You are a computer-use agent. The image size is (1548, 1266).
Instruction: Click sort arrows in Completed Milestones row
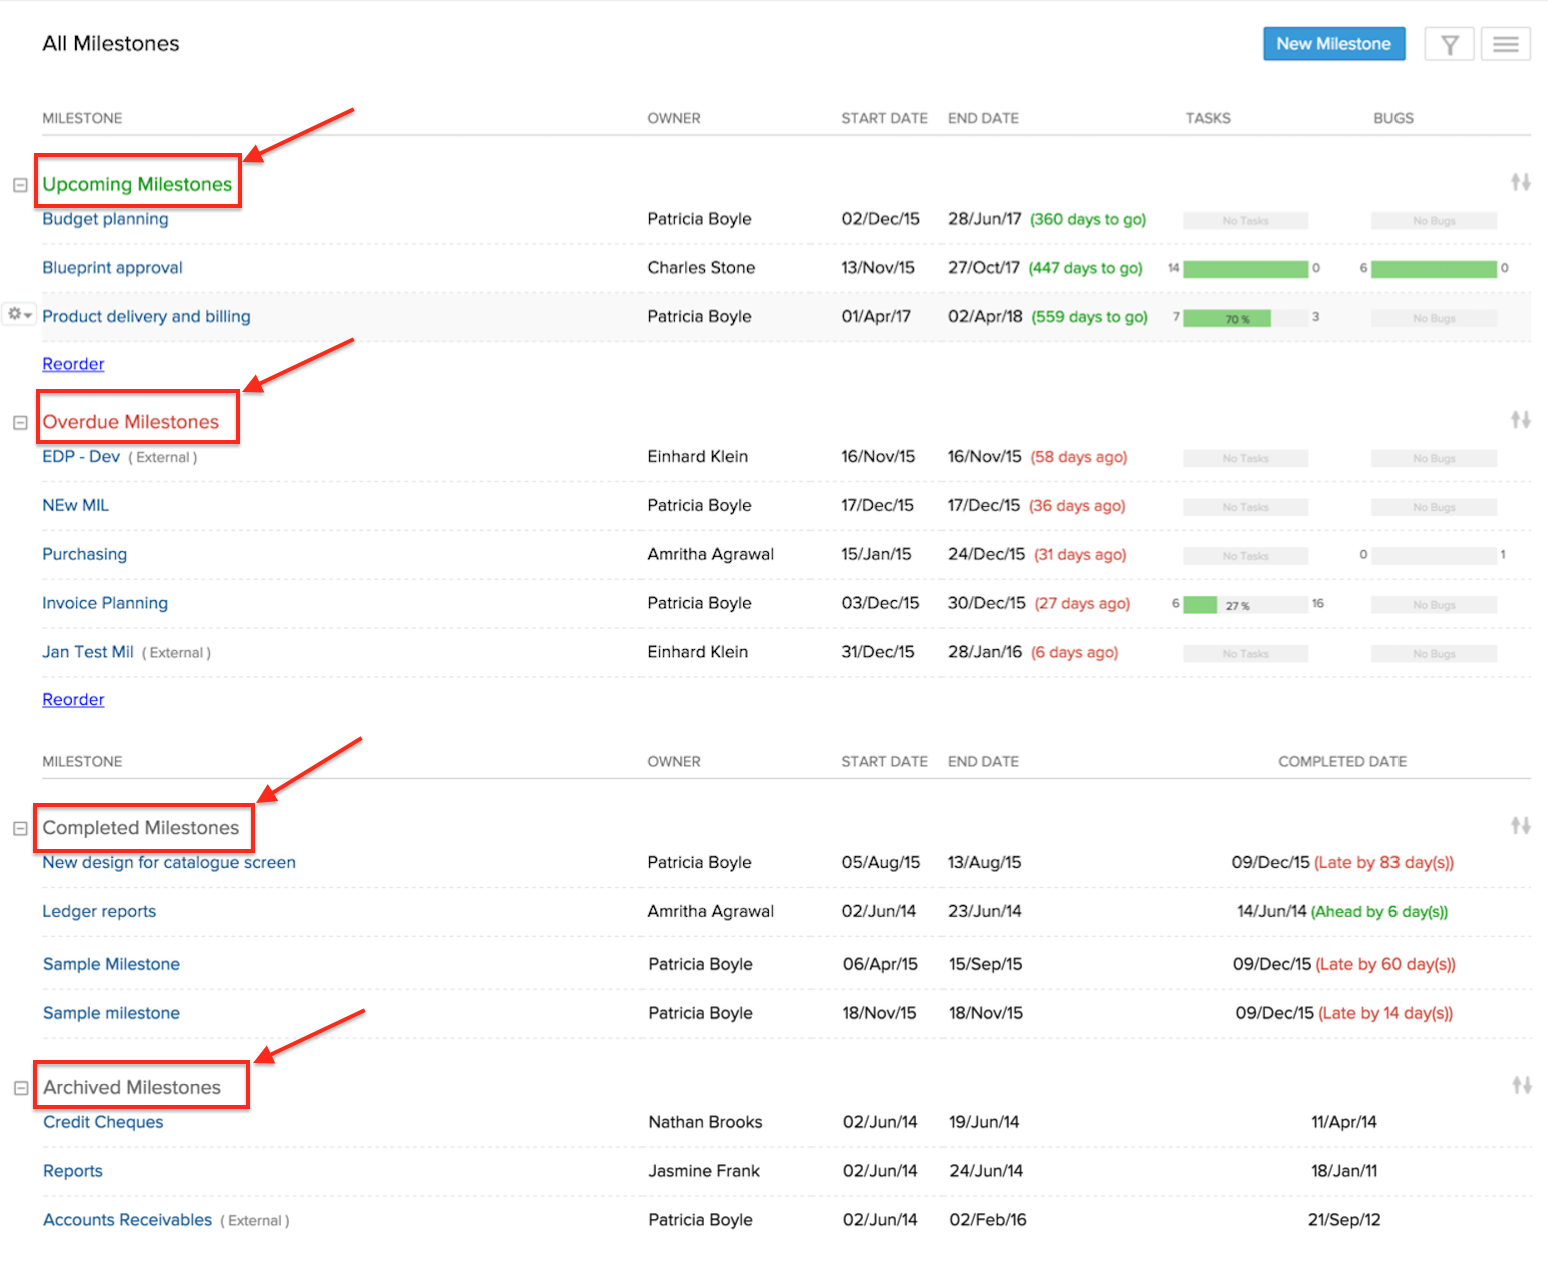[1520, 826]
